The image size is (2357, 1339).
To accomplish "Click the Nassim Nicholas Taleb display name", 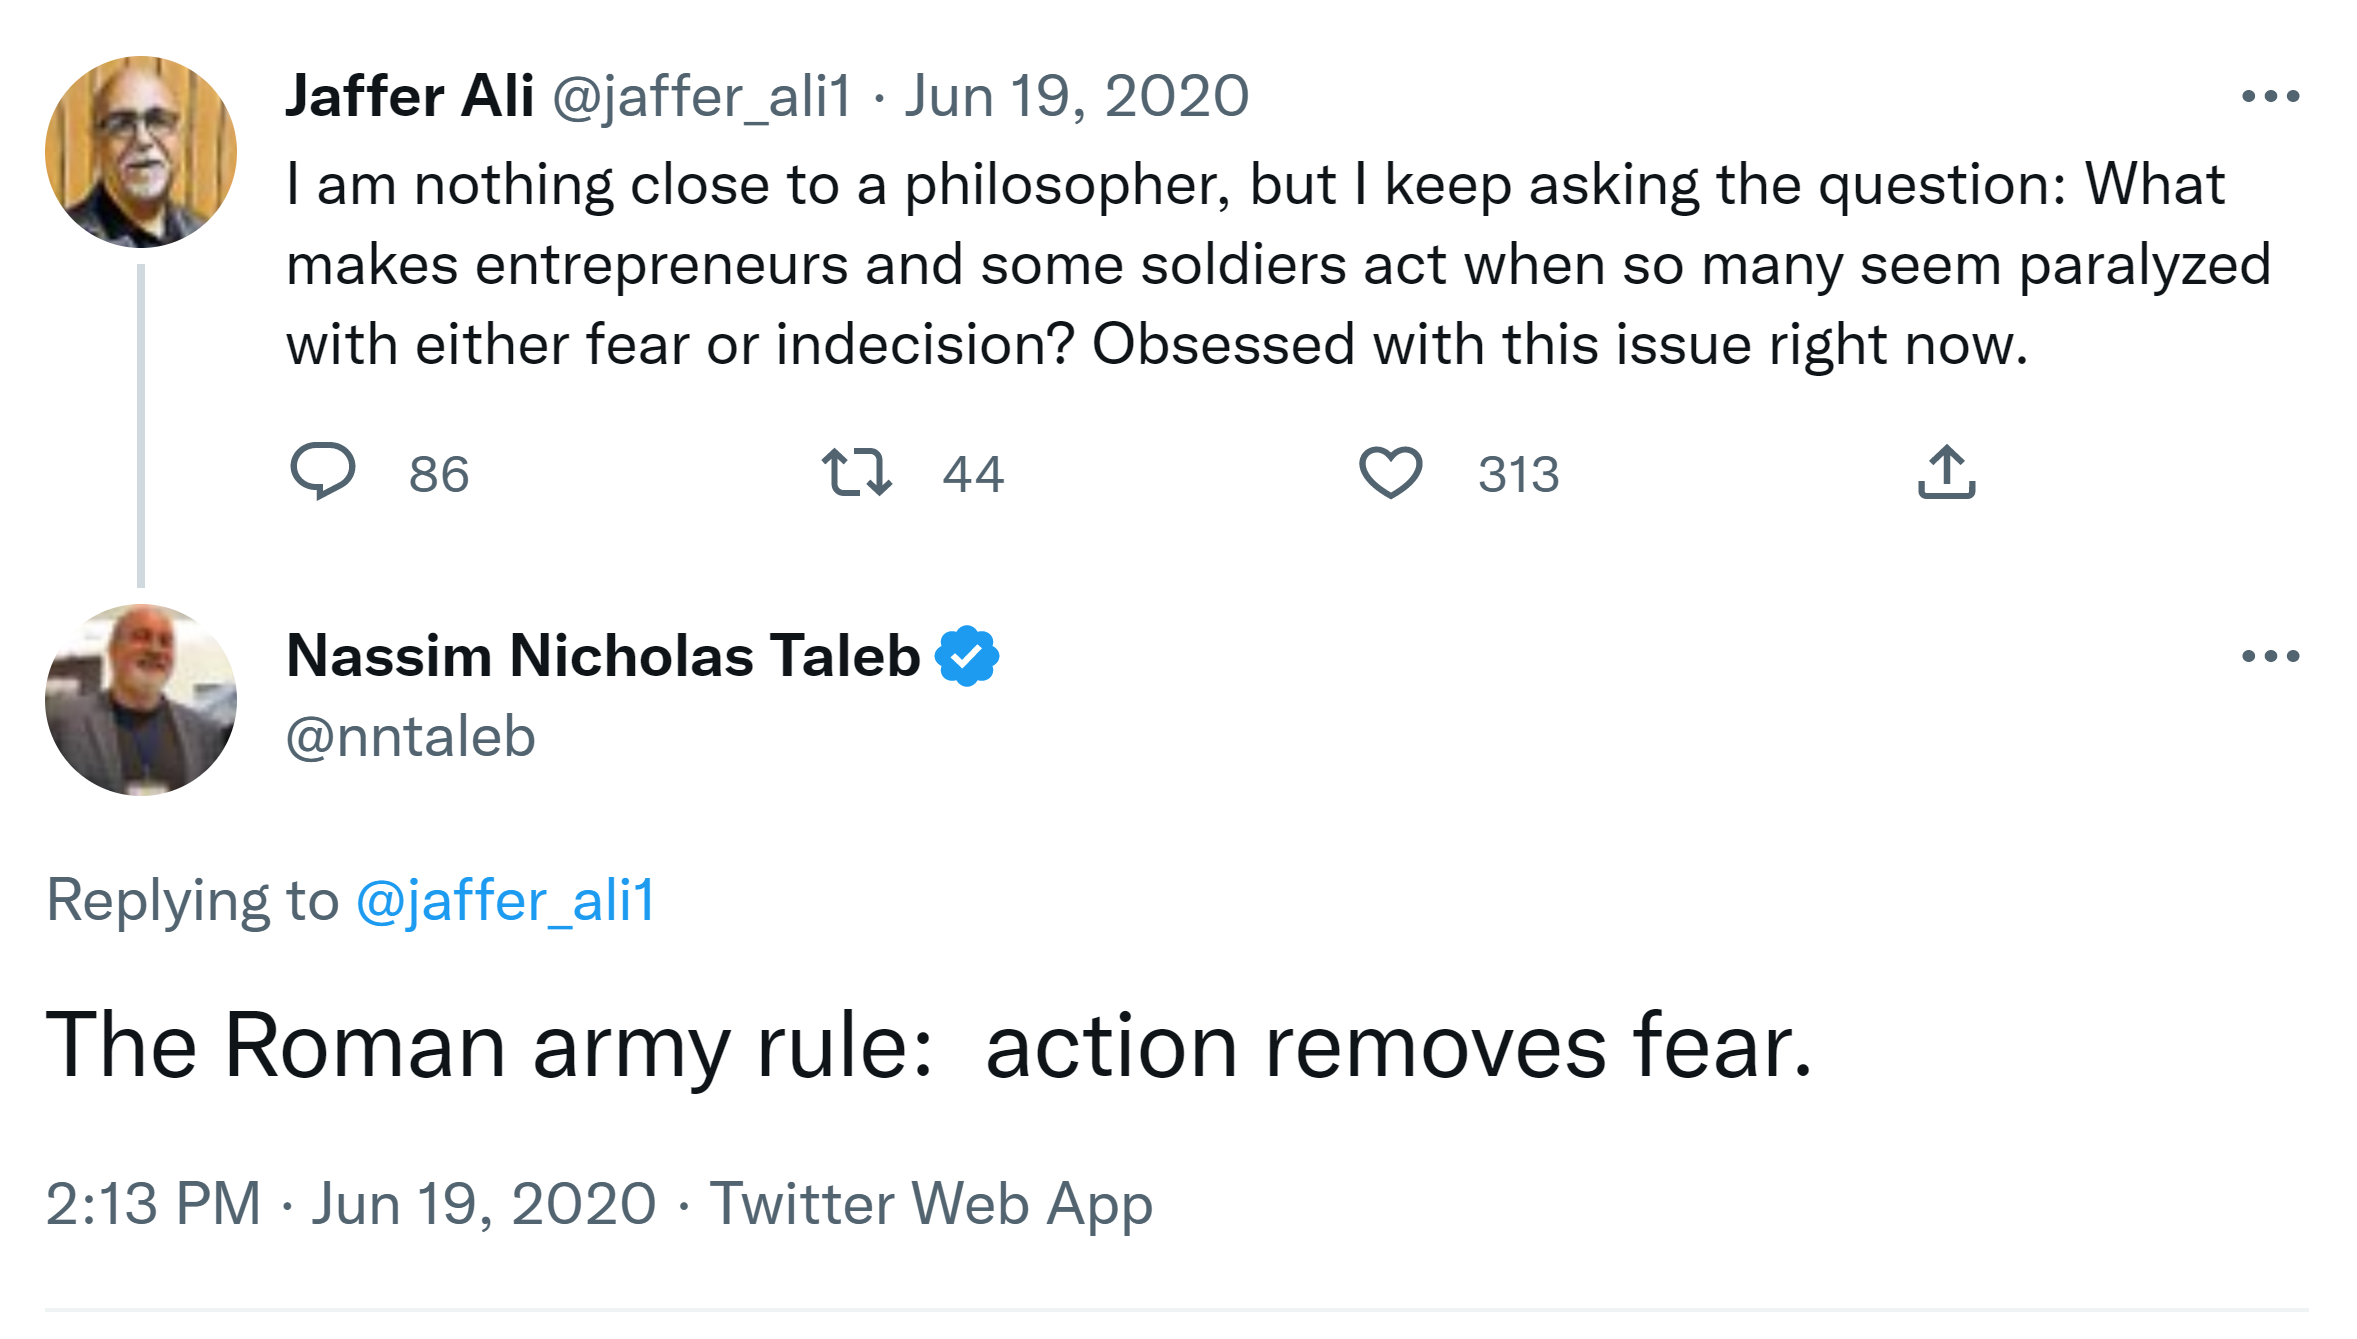I will click(x=603, y=656).
